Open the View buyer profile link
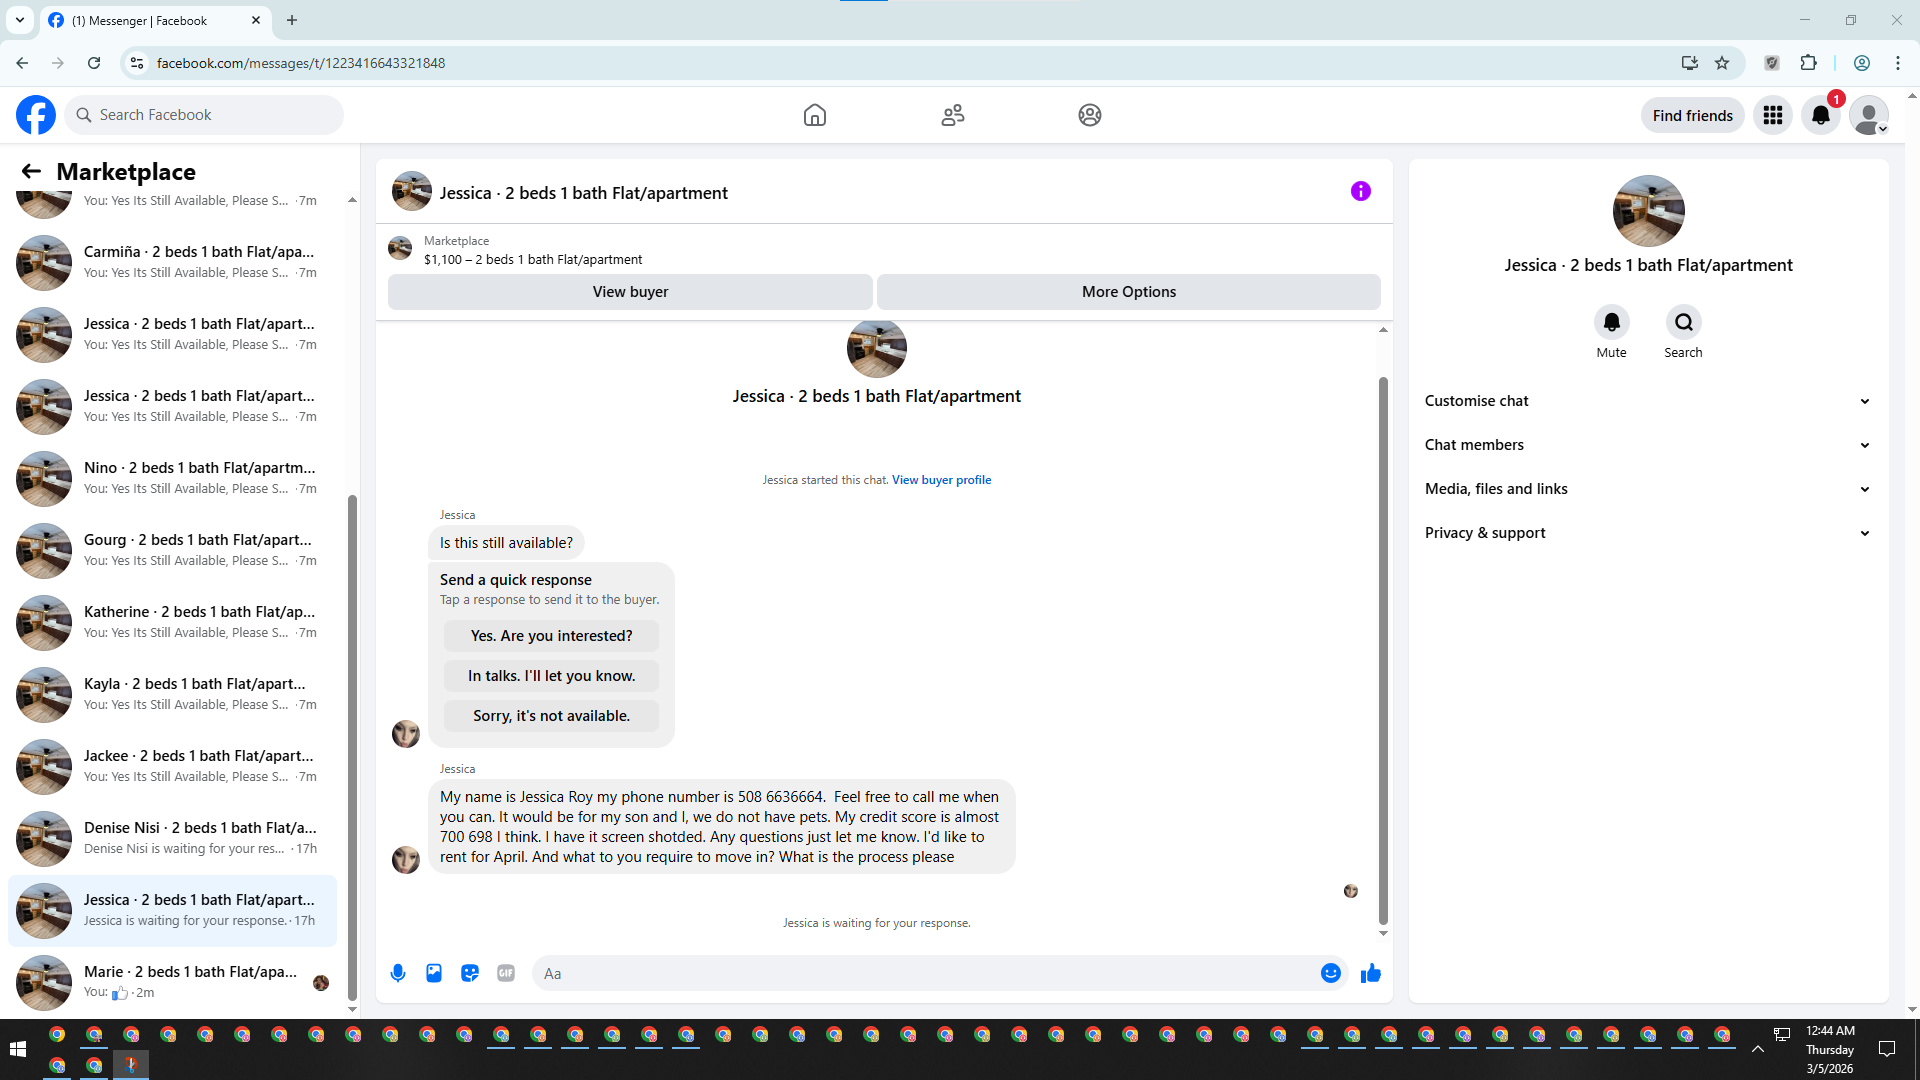 (x=942, y=480)
